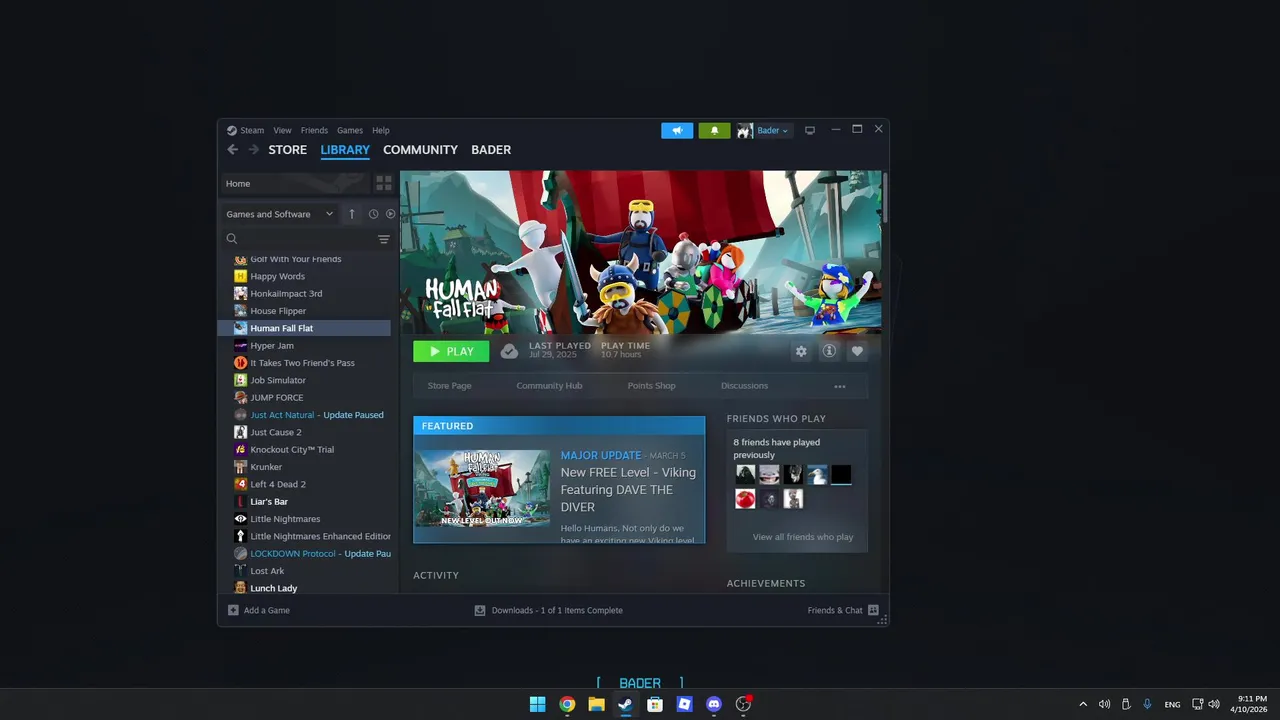
Task: Open the featured Viking level thumbnail
Action: pyautogui.click(x=483, y=489)
